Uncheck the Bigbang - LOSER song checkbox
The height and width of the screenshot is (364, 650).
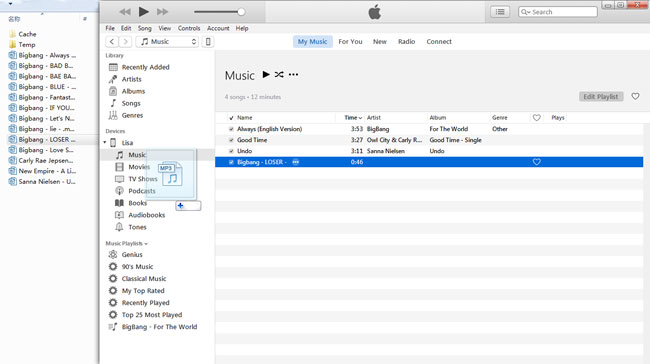coord(231,162)
